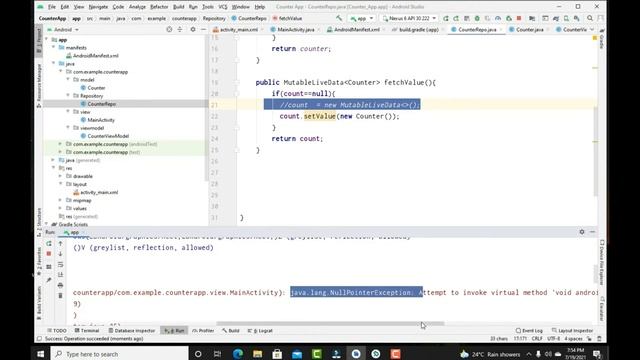Click the Run console horizontal scrollbar

tap(330, 324)
